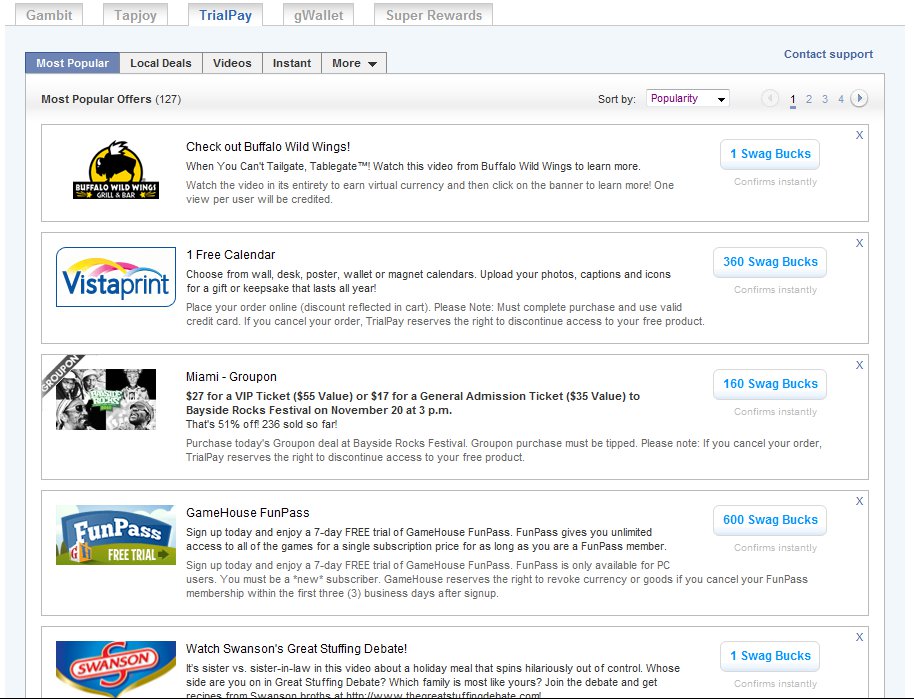This screenshot has width=914, height=699.
Task: Open the '1 Free Calendar' offer title
Action: tap(230, 255)
